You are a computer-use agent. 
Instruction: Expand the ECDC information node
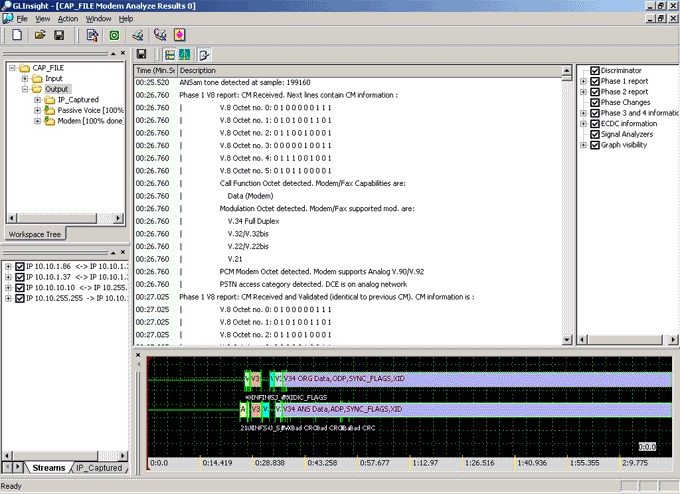pyautogui.click(x=583, y=124)
